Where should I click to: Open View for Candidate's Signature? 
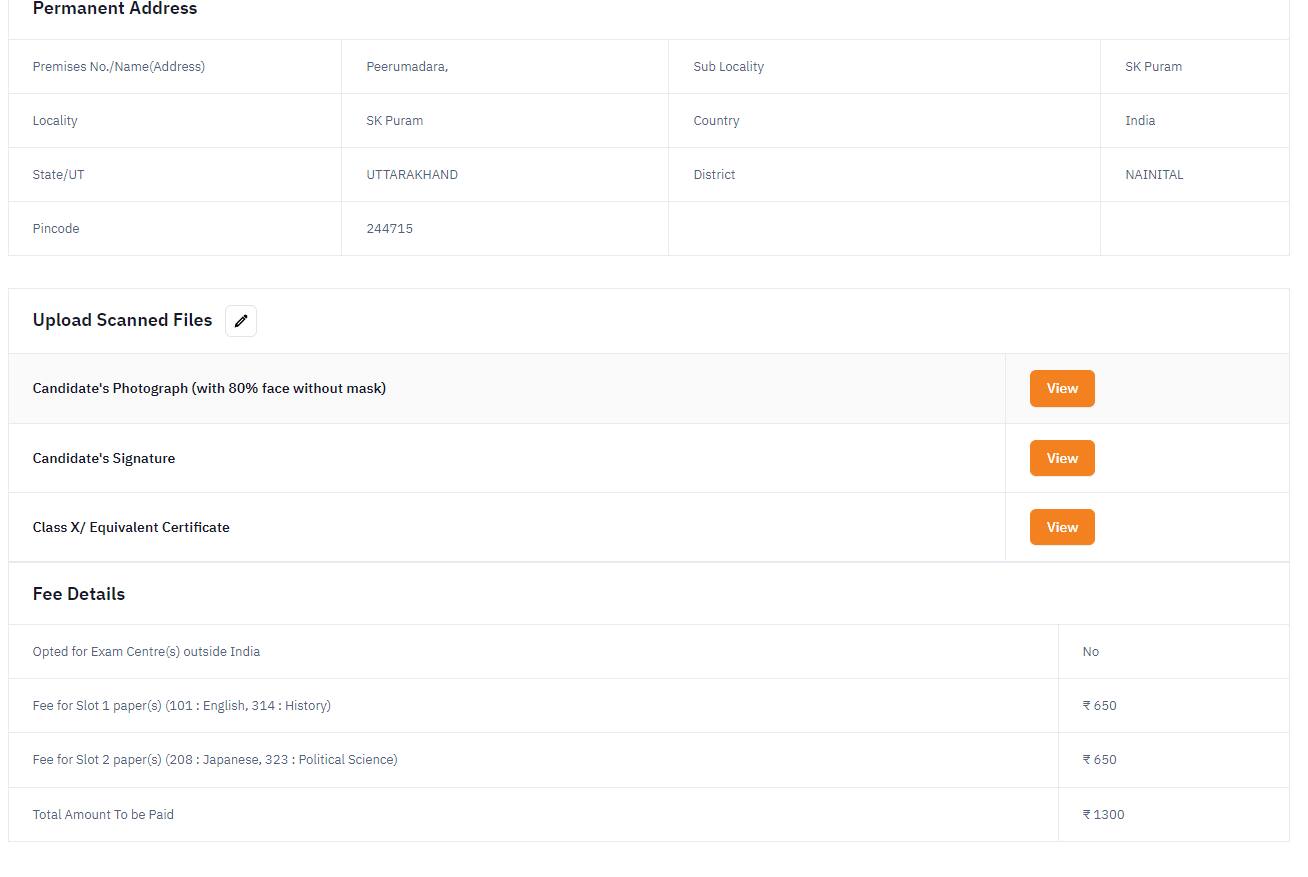(1062, 458)
